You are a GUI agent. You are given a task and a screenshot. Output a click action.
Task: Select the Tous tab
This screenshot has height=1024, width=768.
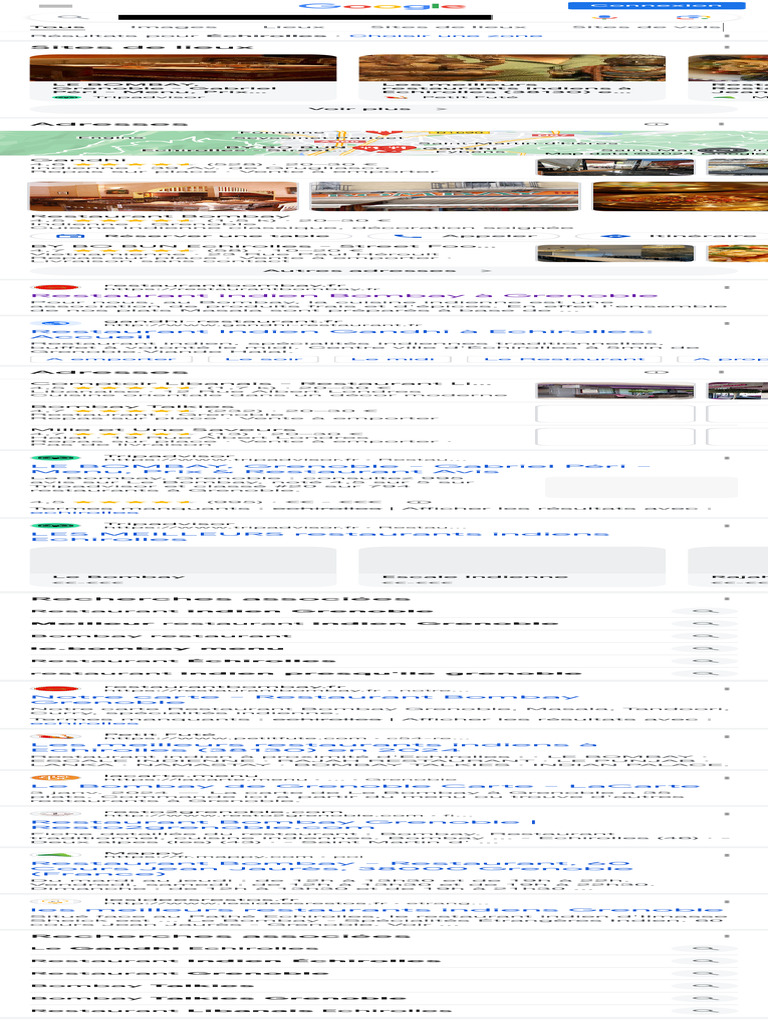click(x=58, y=27)
